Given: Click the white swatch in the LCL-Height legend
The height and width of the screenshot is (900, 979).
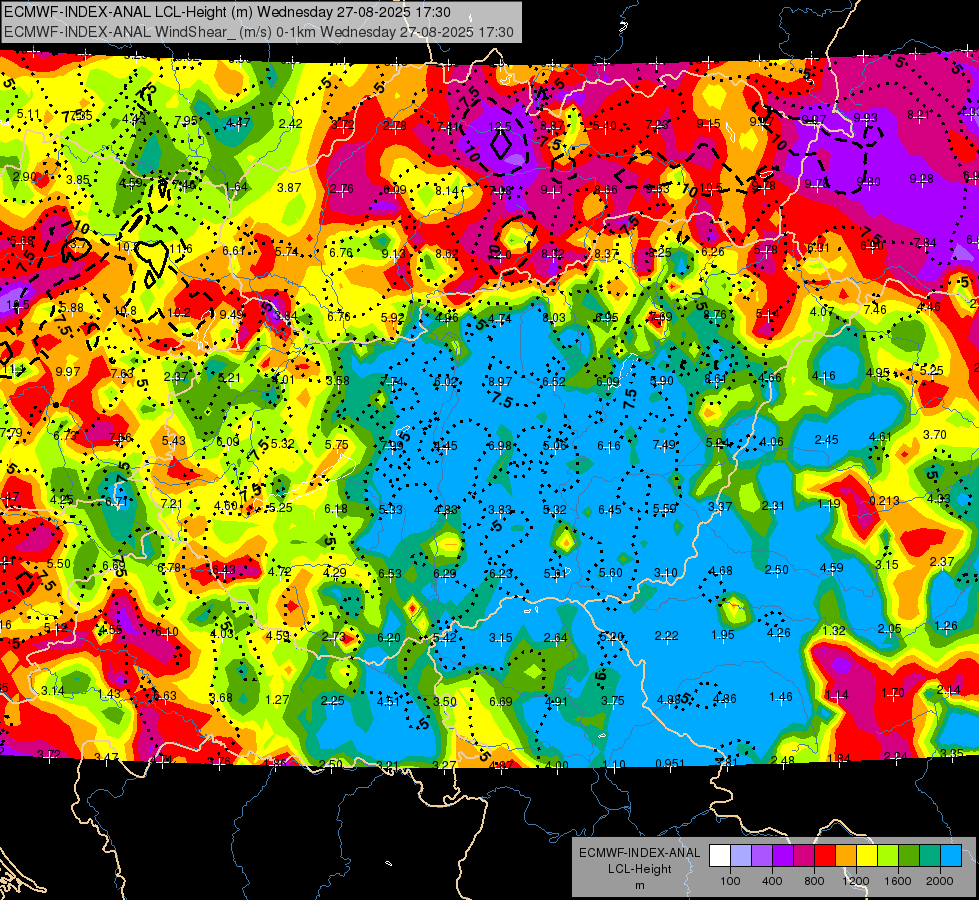Looking at the screenshot, I should coord(720,856).
